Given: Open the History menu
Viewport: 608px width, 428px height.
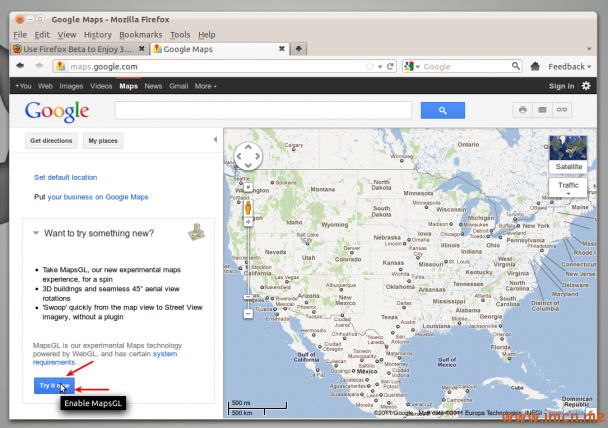Looking at the screenshot, I should (x=98, y=35).
